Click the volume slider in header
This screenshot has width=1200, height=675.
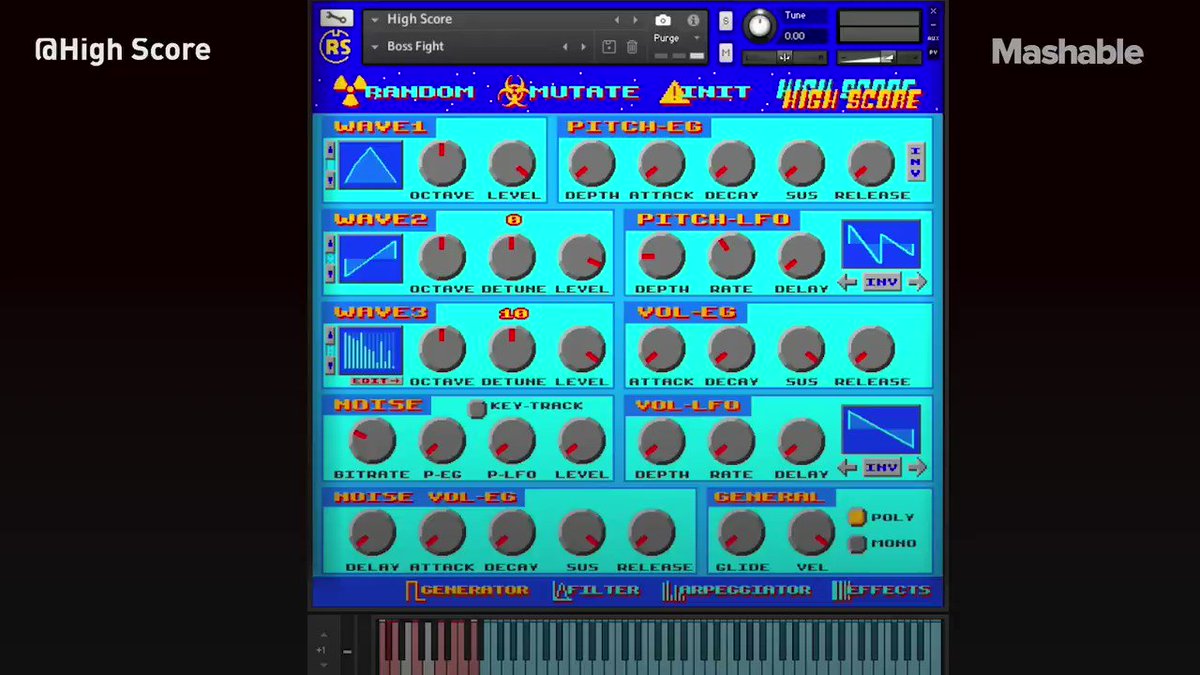(x=878, y=57)
